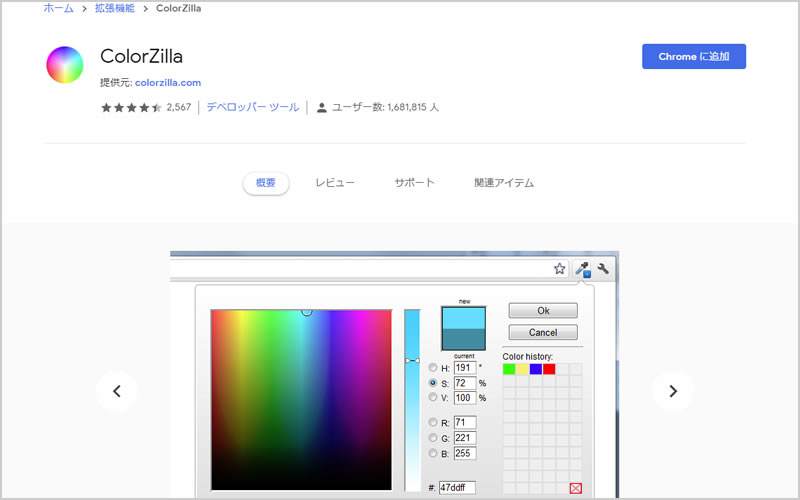Pick the red color history swatch

pyautogui.click(x=549, y=369)
